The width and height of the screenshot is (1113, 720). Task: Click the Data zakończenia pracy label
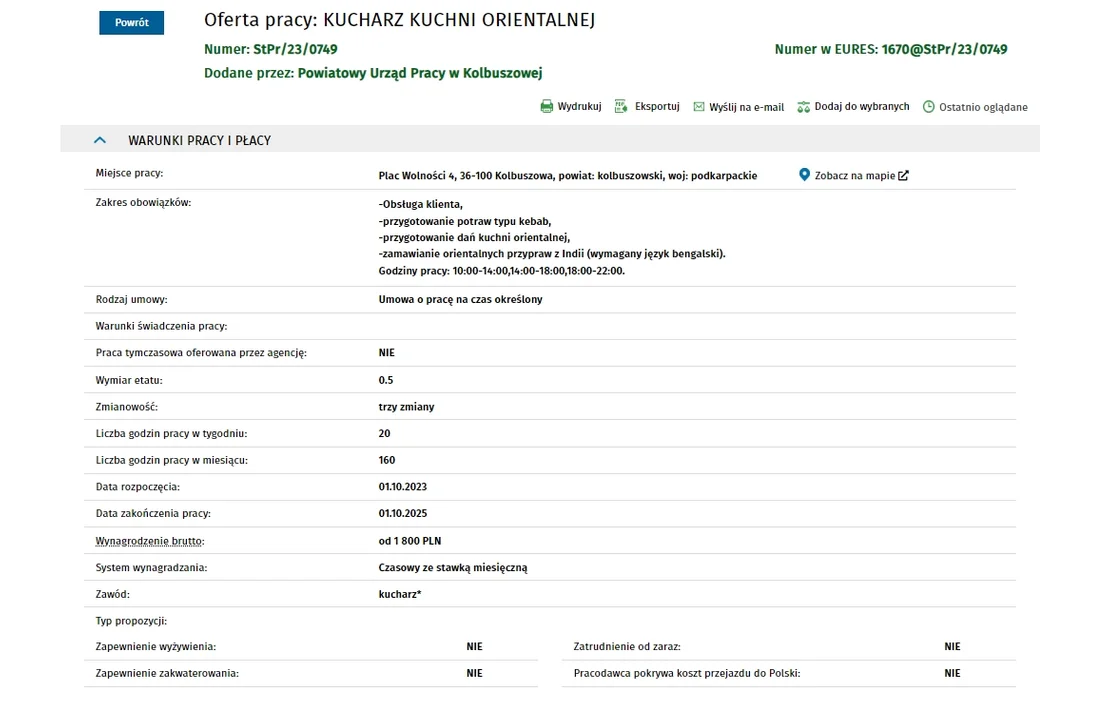[153, 513]
